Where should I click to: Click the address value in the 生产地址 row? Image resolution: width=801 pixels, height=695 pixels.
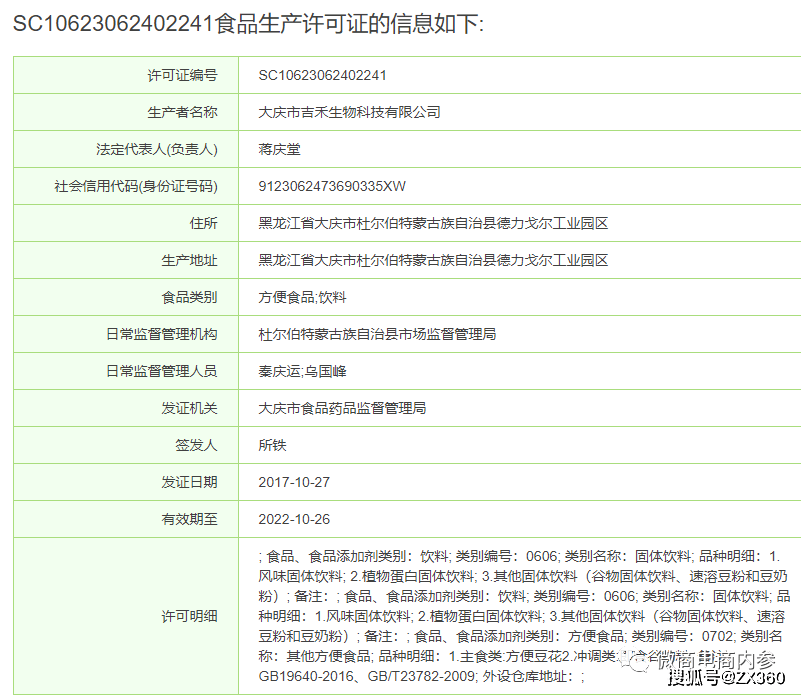point(433,260)
